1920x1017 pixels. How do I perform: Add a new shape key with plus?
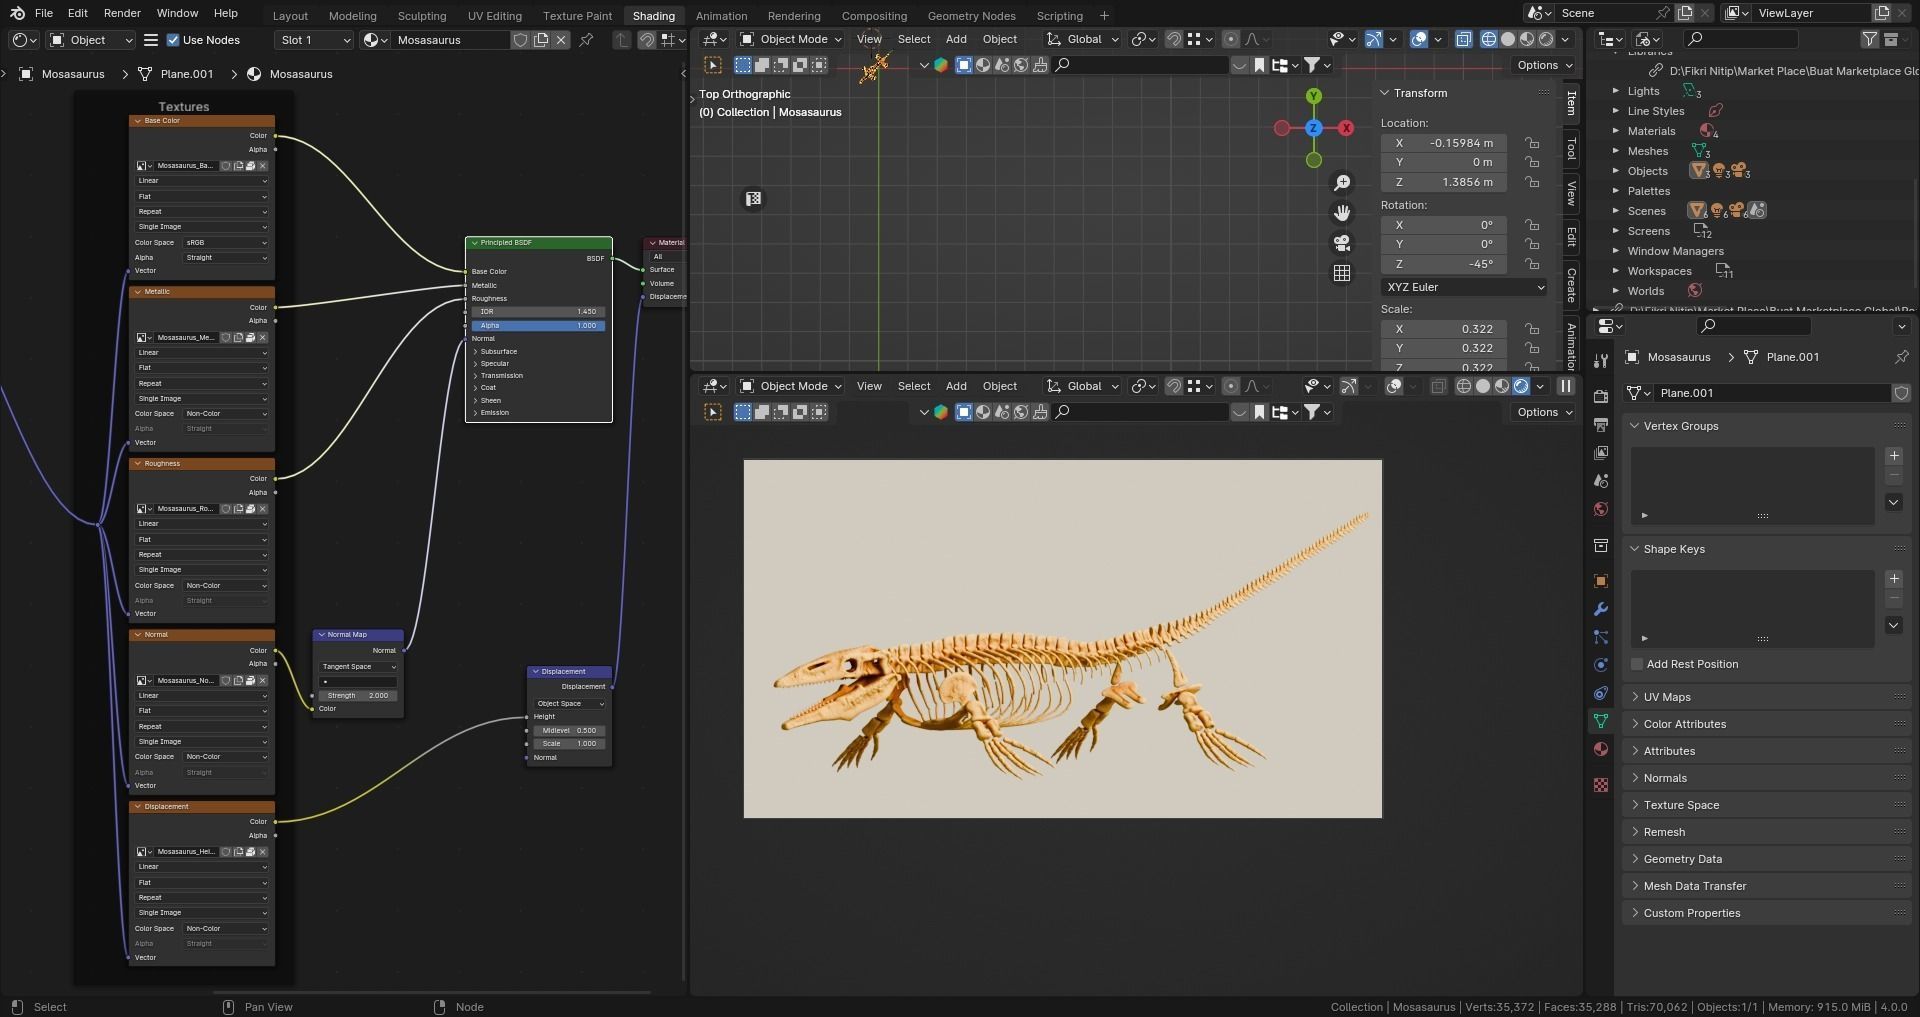(1894, 579)
